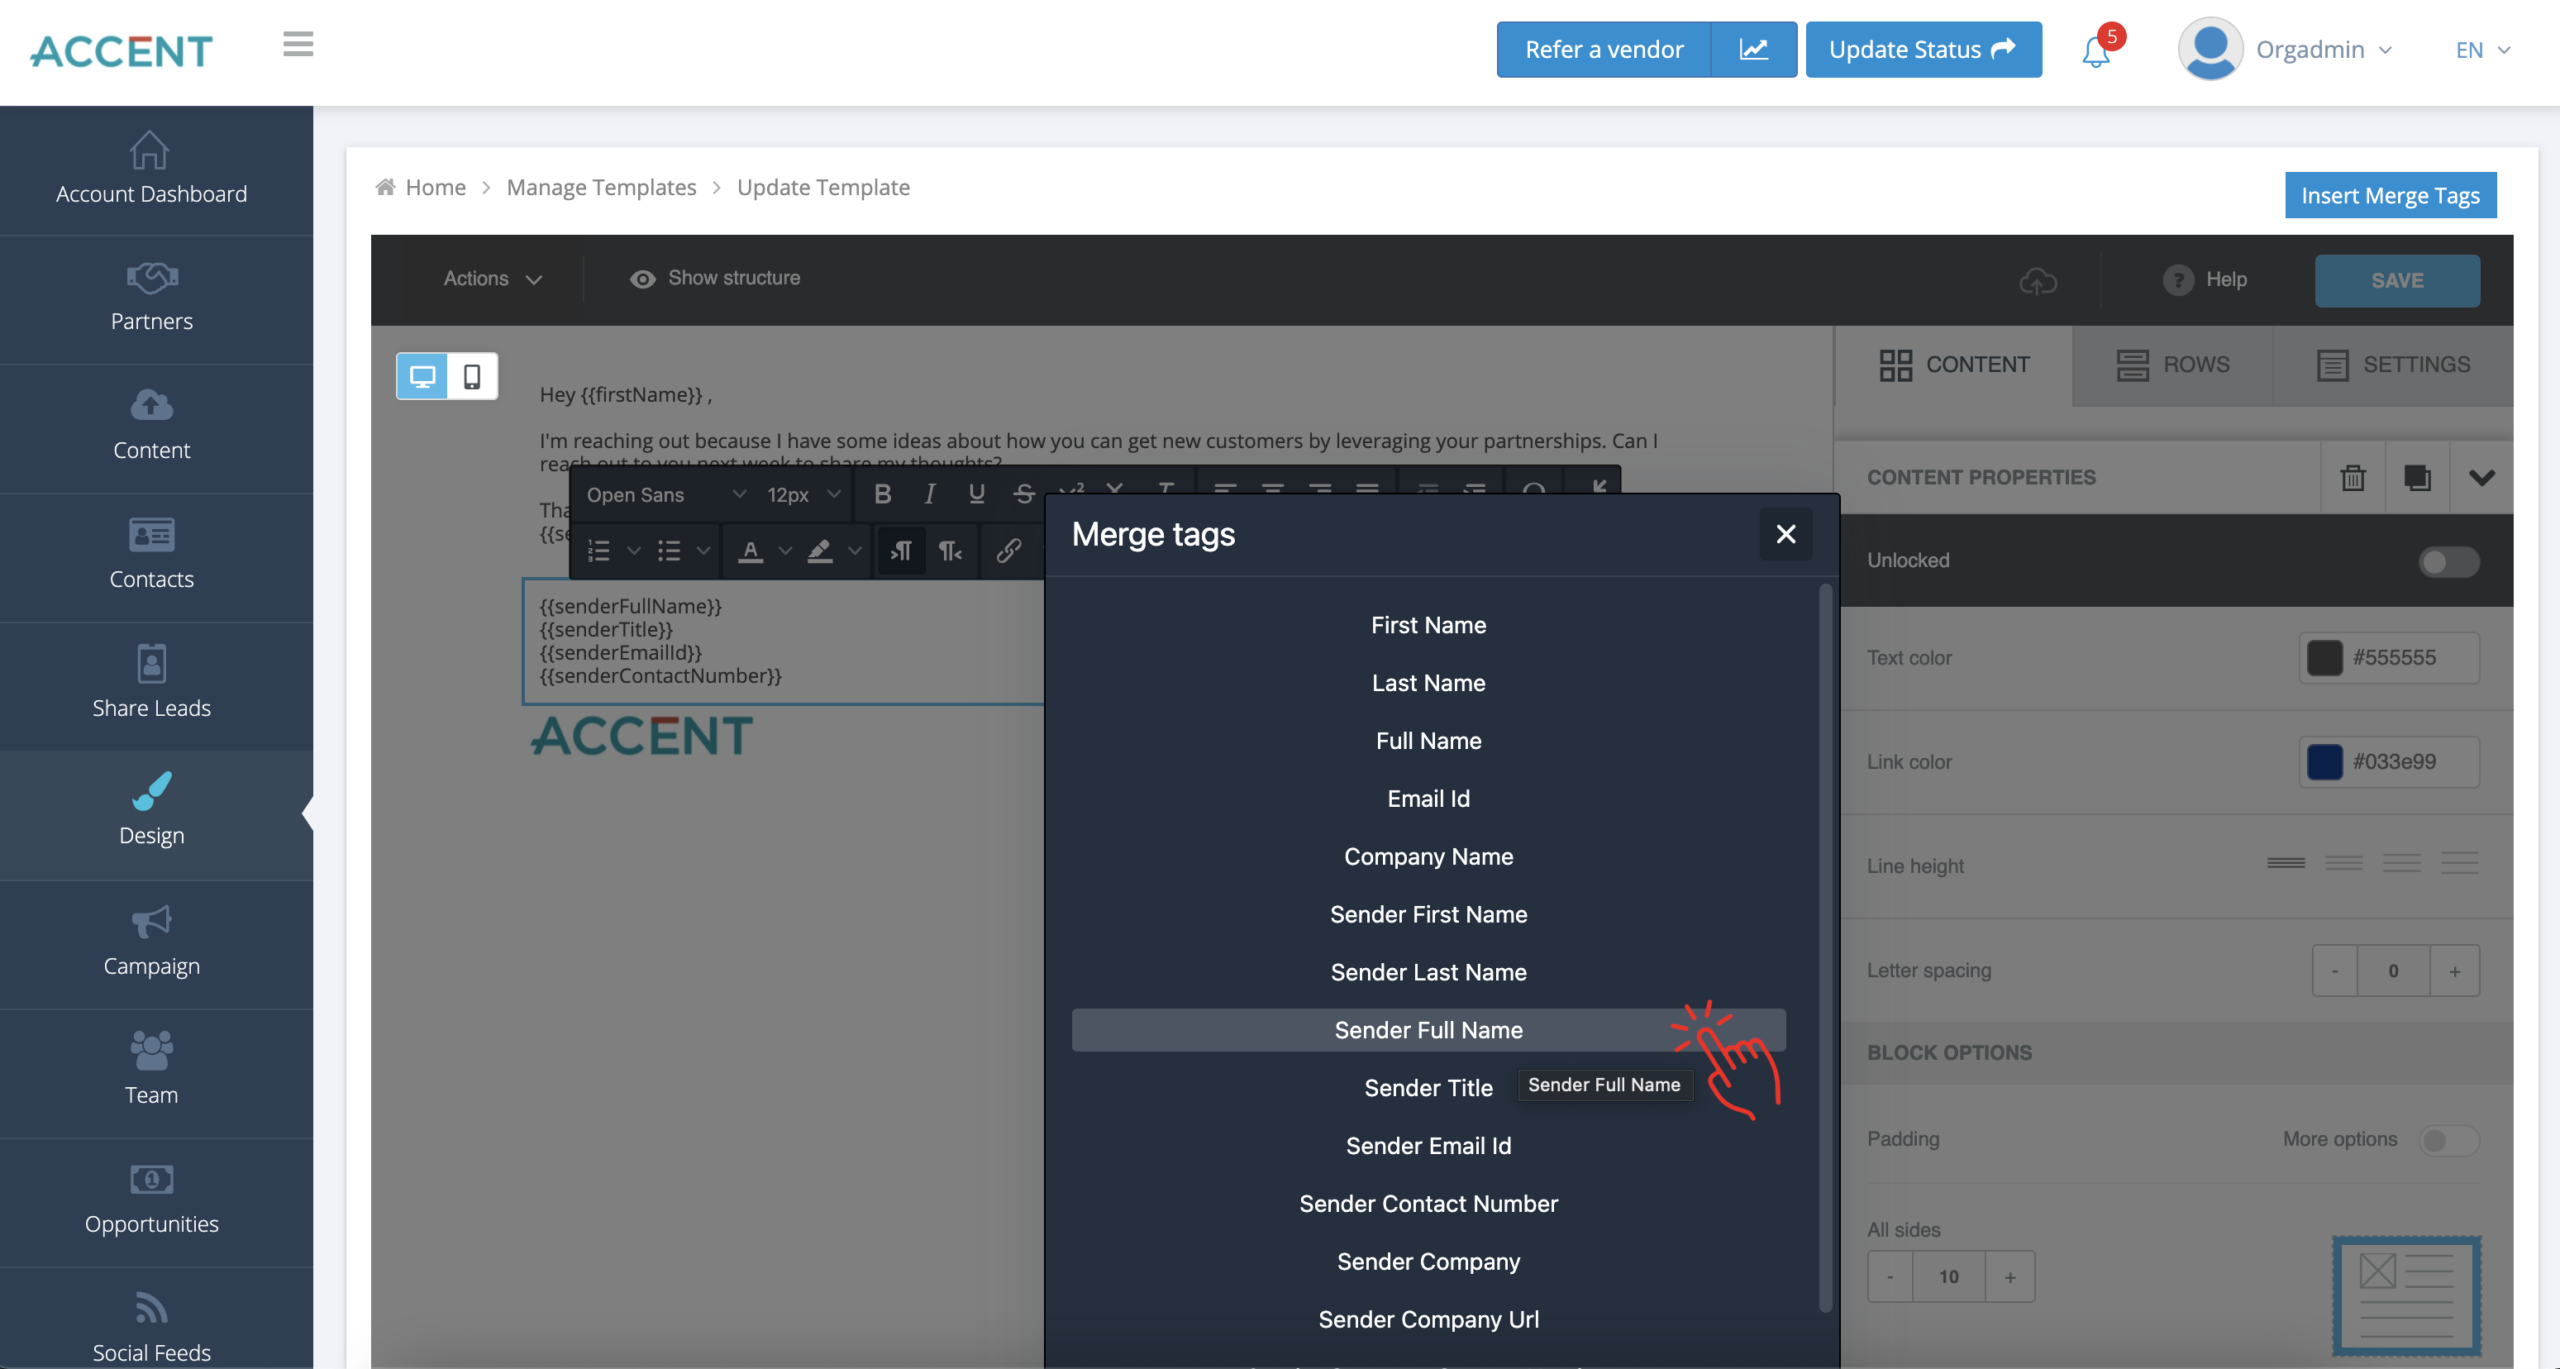Open the Text color #555555 swatch

point(2324,658)
